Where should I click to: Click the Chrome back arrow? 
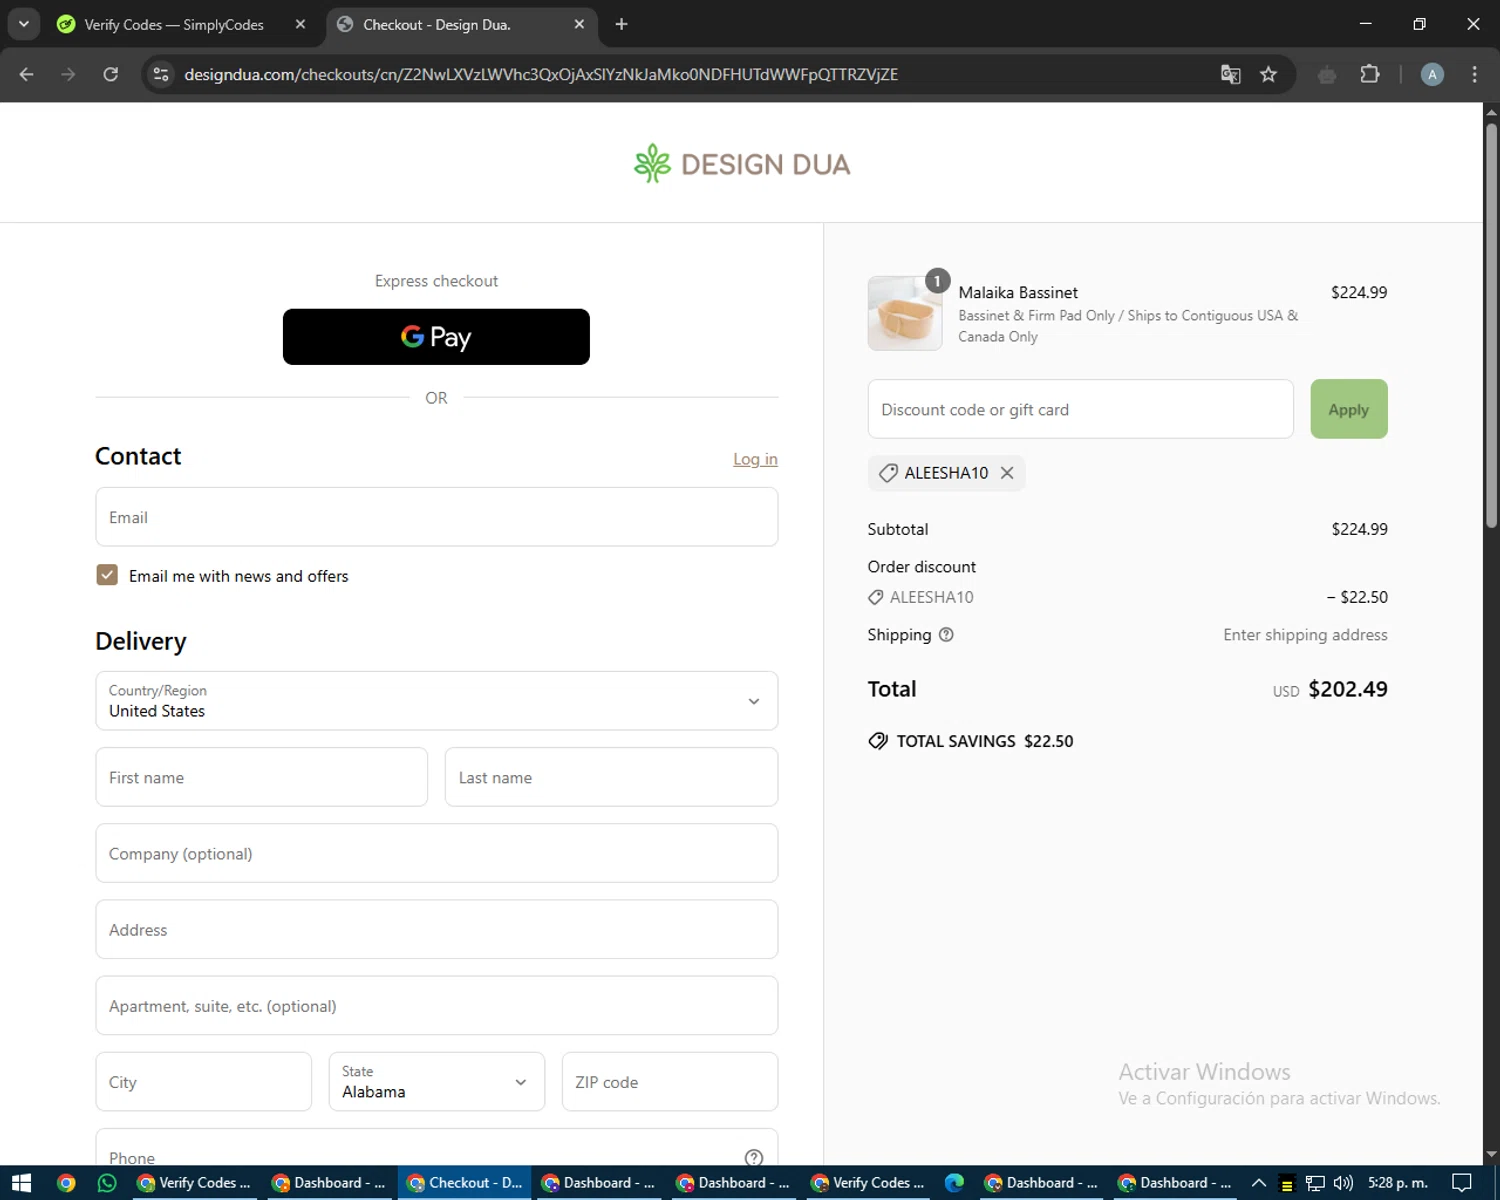click(27, 74)
